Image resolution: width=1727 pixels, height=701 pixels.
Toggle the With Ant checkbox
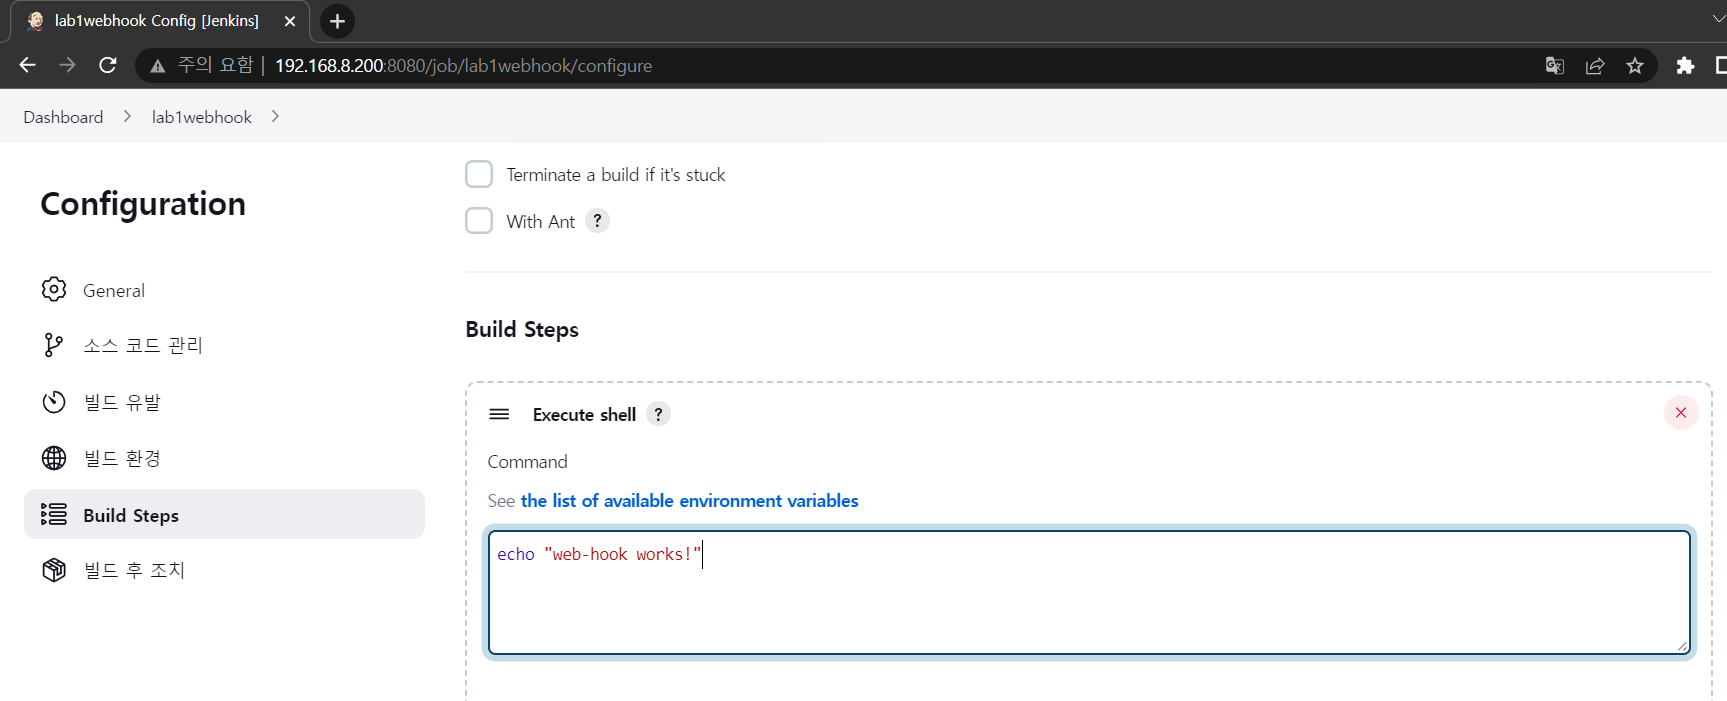point(479,221)
